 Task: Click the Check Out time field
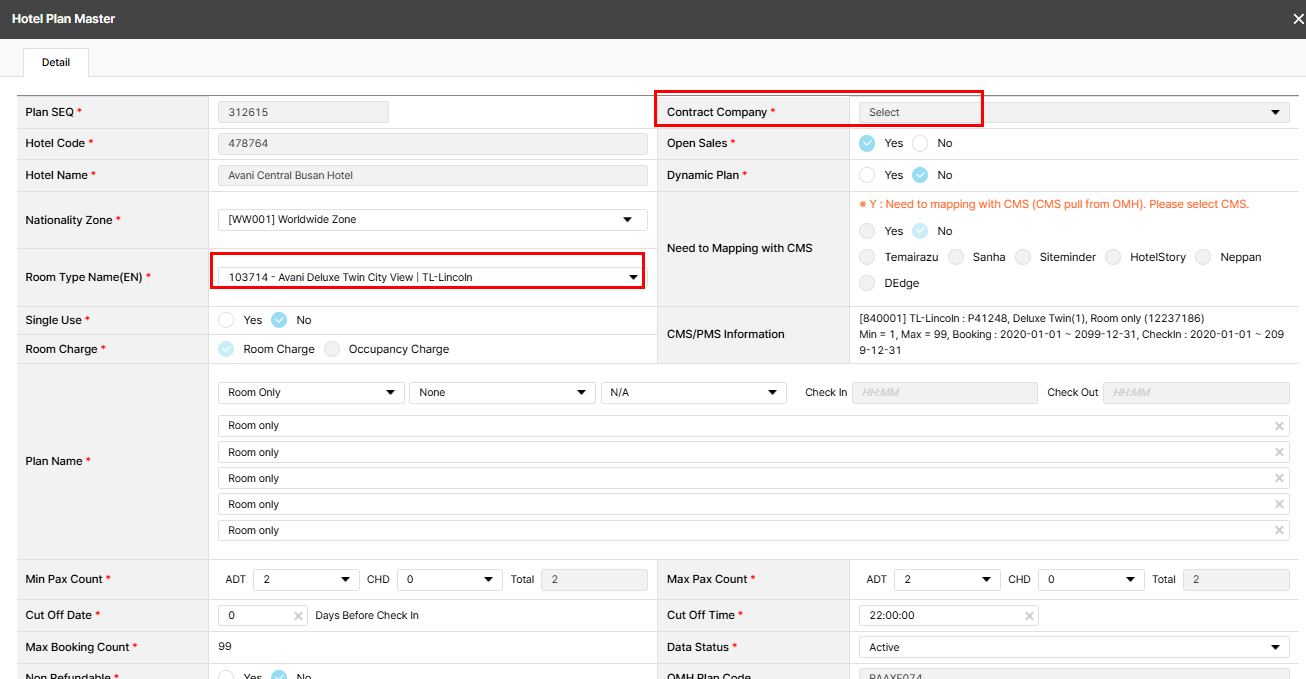click(1195, 393)
